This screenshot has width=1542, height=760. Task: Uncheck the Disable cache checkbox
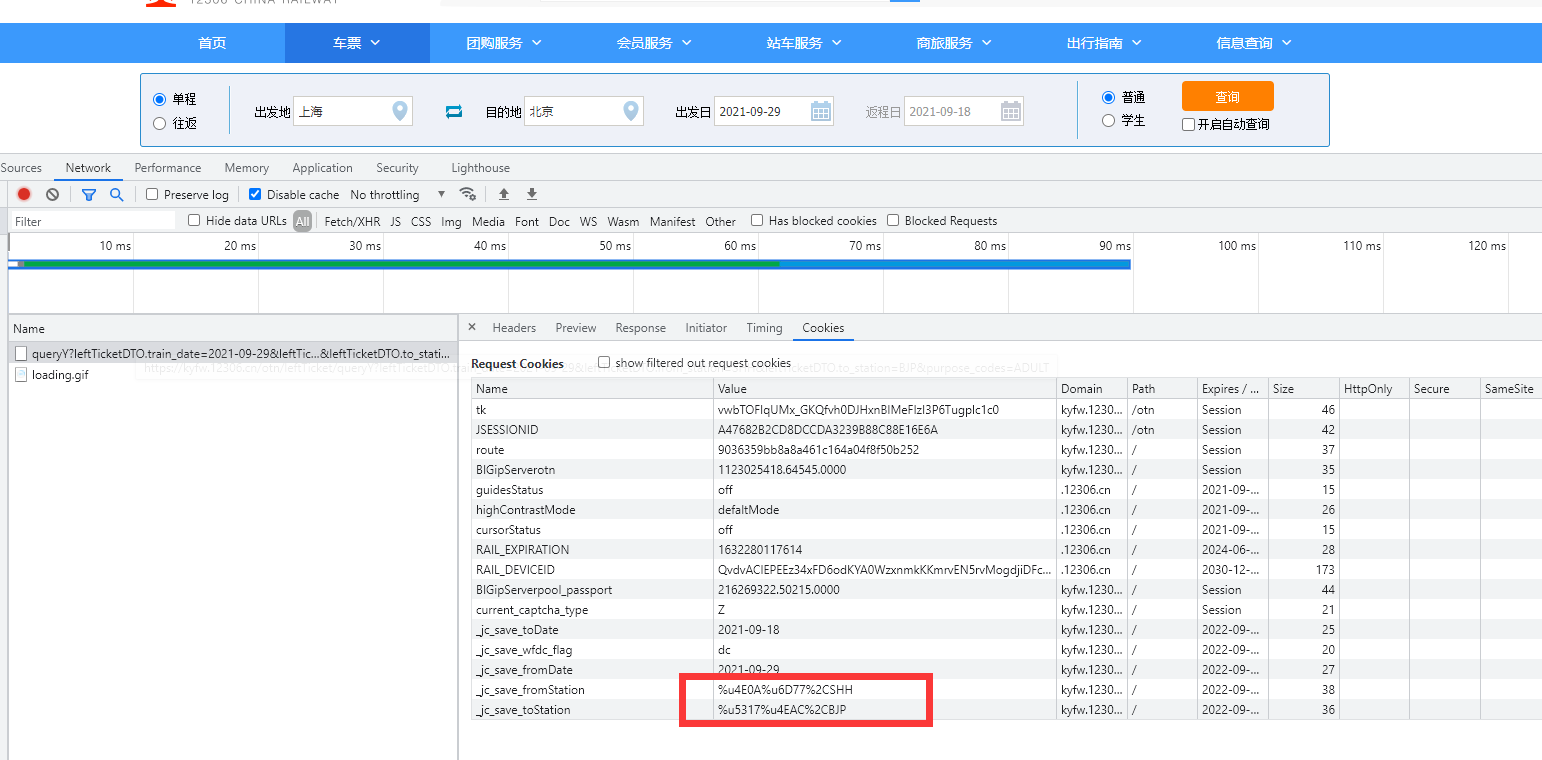(x=255, y=194)
